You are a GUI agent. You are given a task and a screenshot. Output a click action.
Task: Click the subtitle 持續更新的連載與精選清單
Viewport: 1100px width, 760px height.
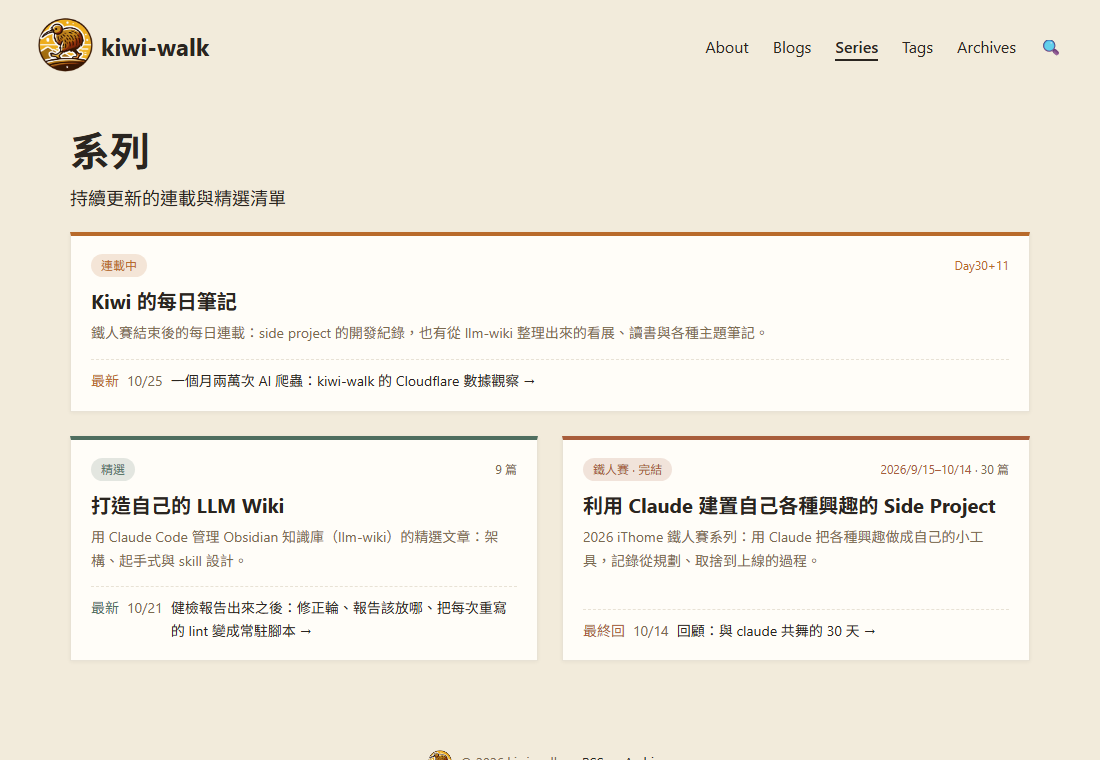(178, 199)
